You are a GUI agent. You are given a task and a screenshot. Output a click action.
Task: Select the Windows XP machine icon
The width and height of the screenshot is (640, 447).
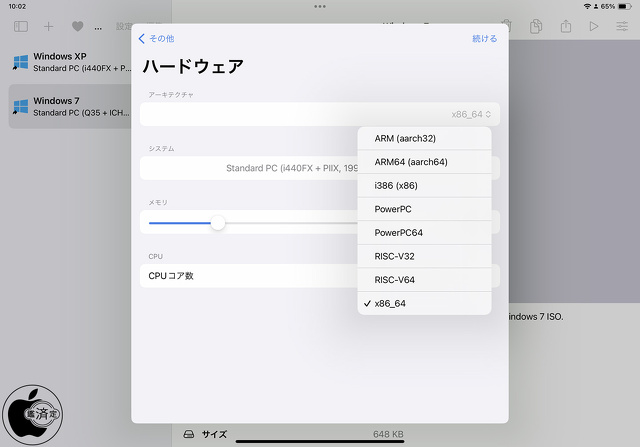(x=20, y=63)
